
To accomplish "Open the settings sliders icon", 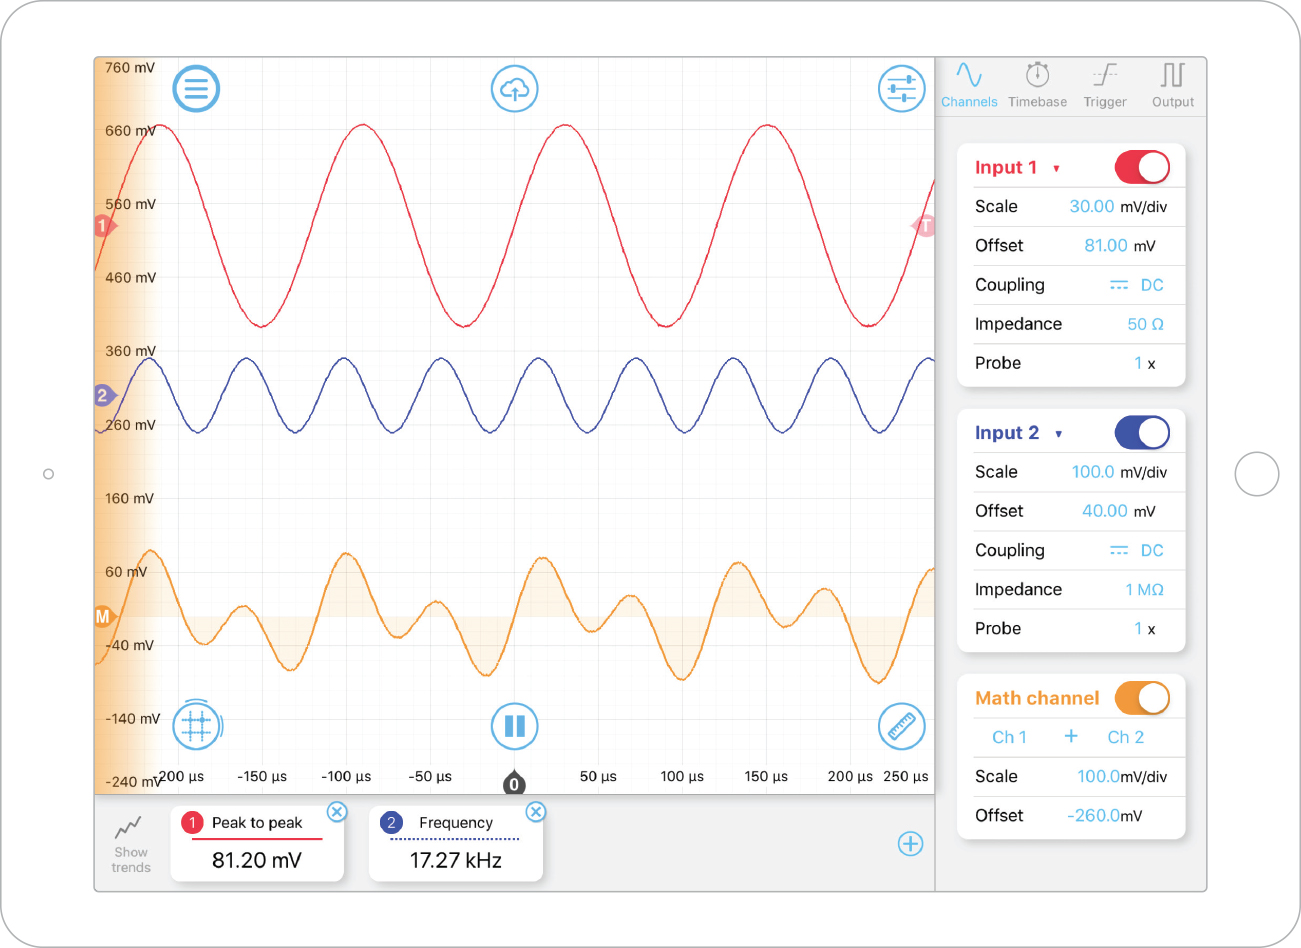I will pyautogui.click(x=901, y=89).
